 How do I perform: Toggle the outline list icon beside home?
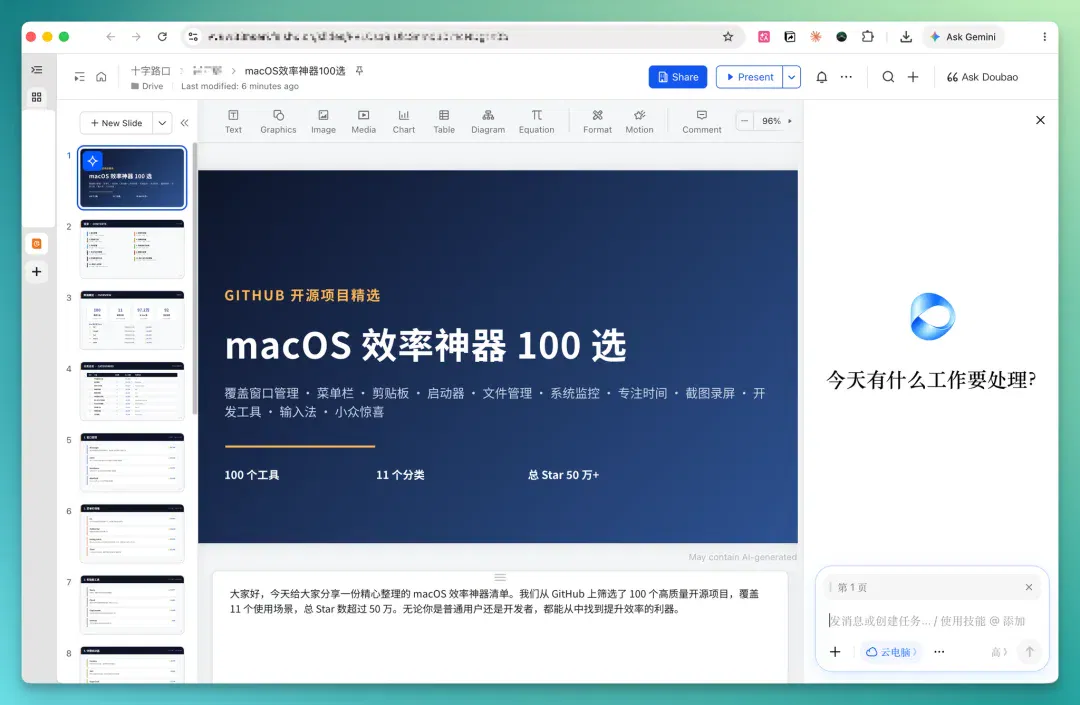80,77
